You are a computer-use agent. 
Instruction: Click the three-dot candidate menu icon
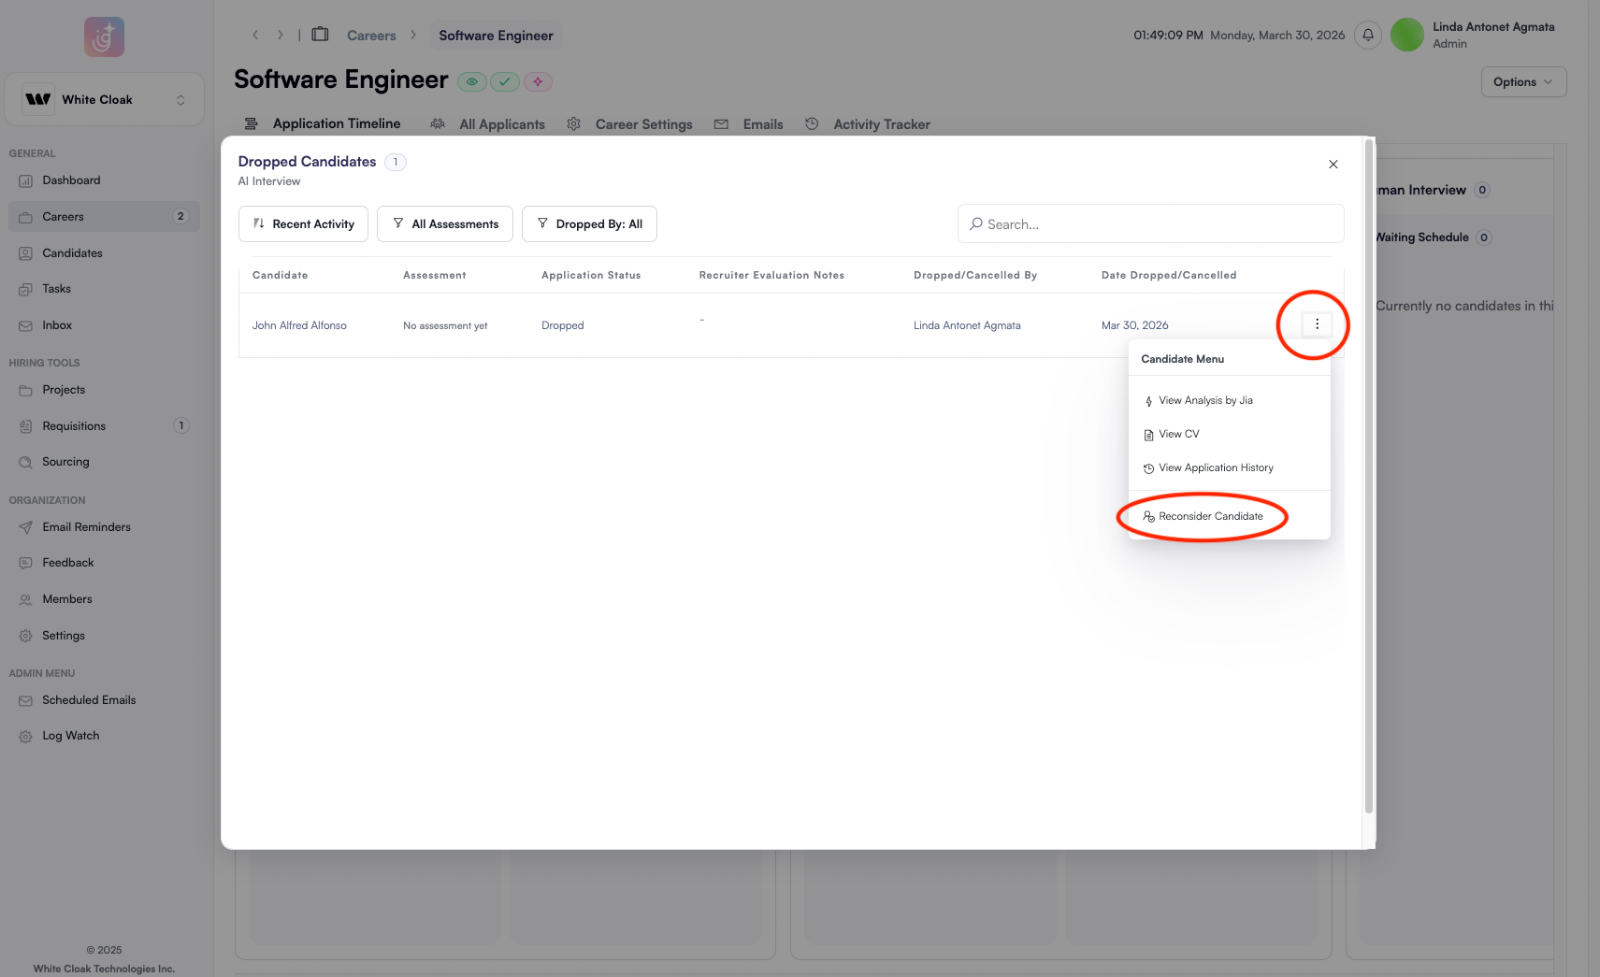coord(1316,324)
